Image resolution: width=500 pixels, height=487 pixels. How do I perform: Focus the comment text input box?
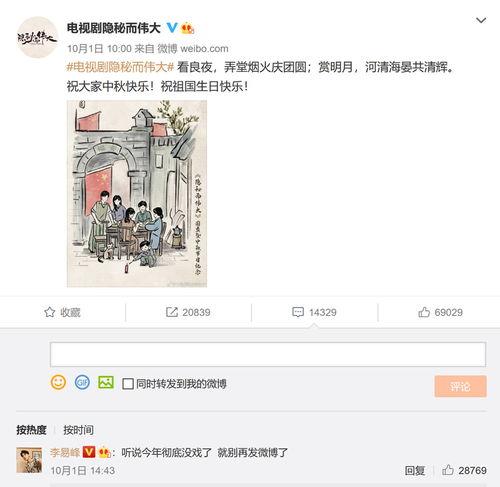point(268,354)
